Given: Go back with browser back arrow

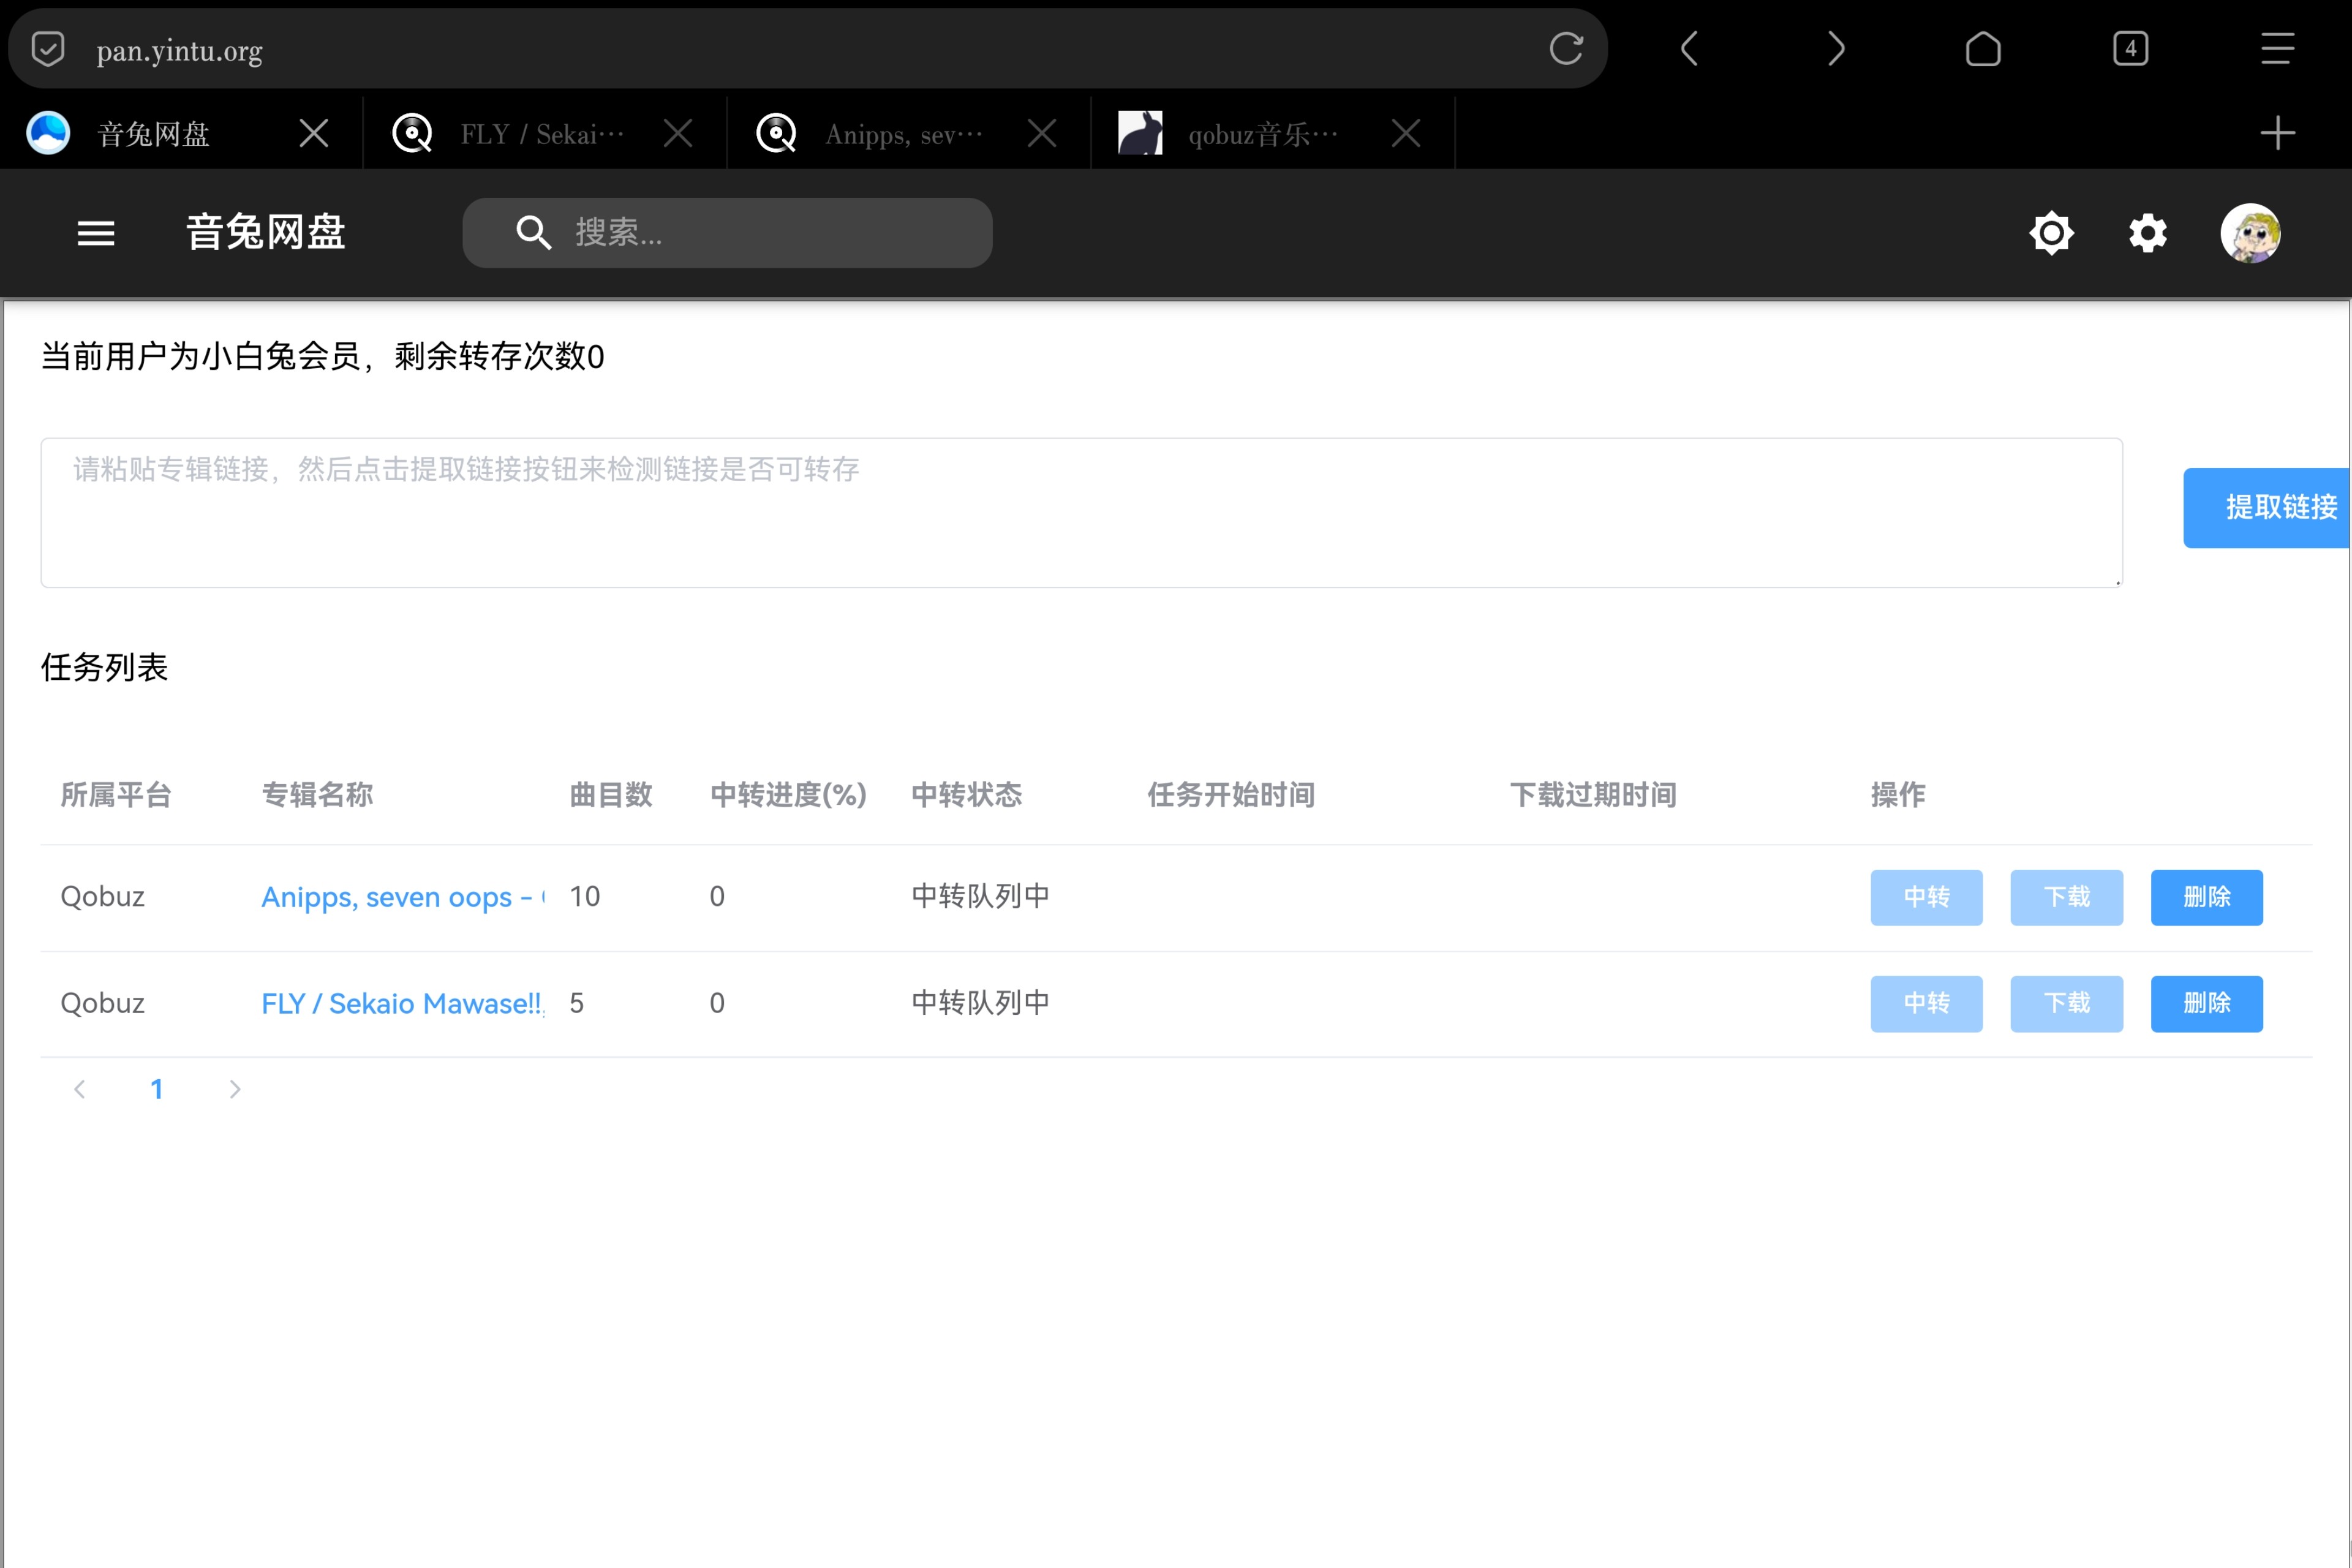Looking at the screenshot, I should click(x=1689, y=49).
